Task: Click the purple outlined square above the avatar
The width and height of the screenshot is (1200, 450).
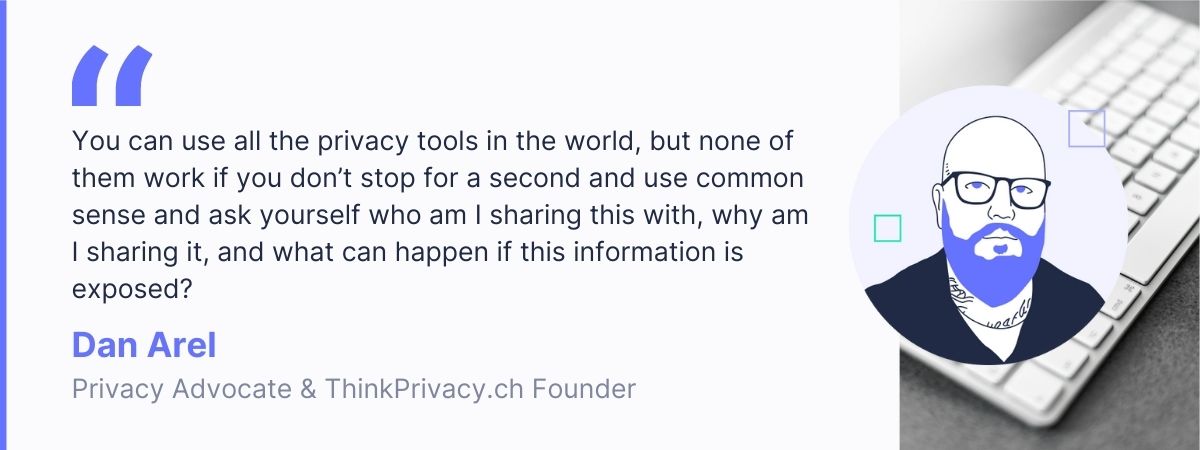Action: point(1086,129)
